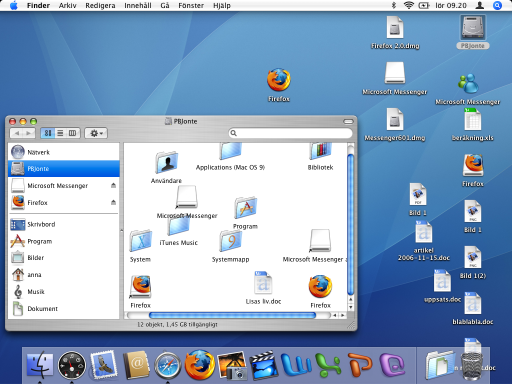
Task: Open the Apple menu
Action: click(14, 5)
